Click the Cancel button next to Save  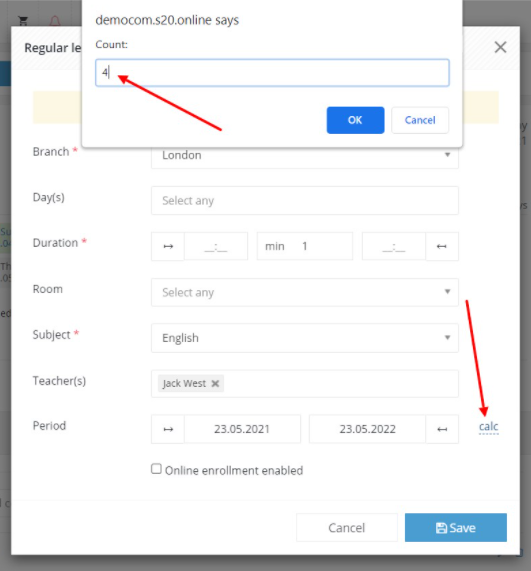click(347, 528)
